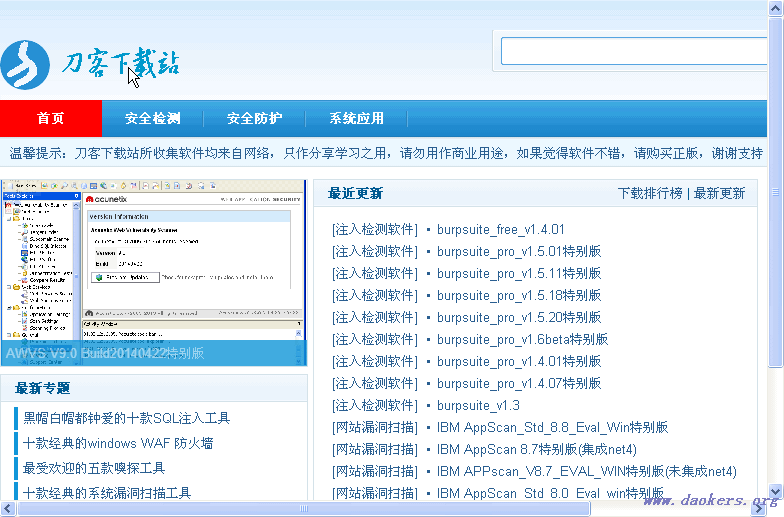The height and width of the screenshot is (517, 784).
Task: Click the 刀客下载站 site logo
Action: click(x=90, y=65)
